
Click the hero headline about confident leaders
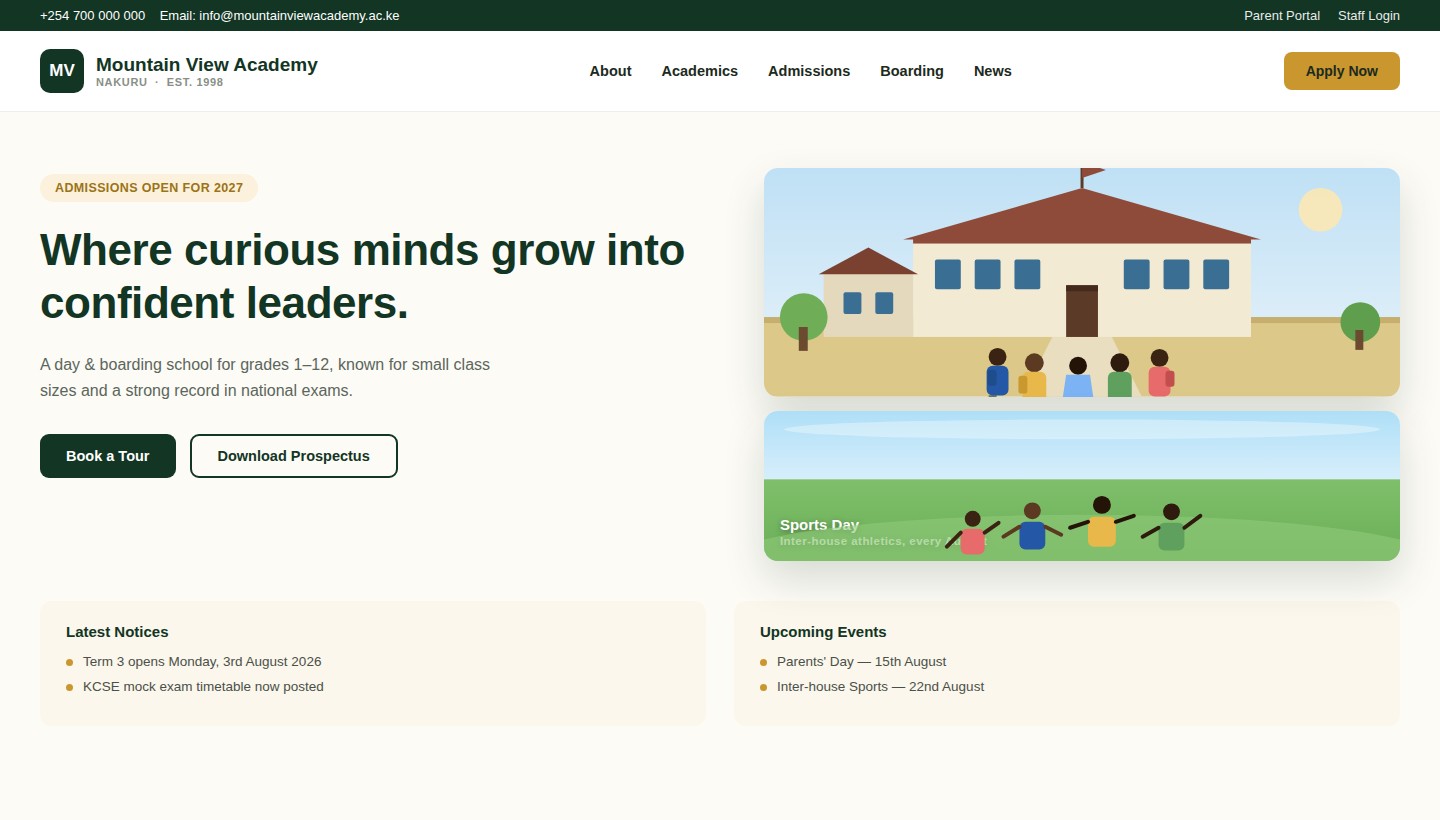(362, 276)
